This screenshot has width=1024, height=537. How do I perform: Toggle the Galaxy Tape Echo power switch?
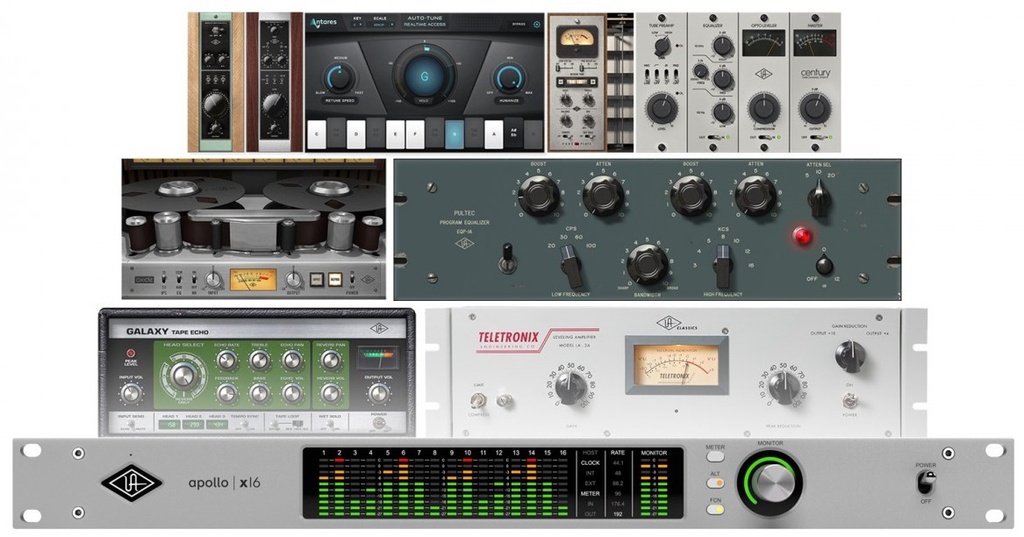pyautogui.click(x=378, y=425)
